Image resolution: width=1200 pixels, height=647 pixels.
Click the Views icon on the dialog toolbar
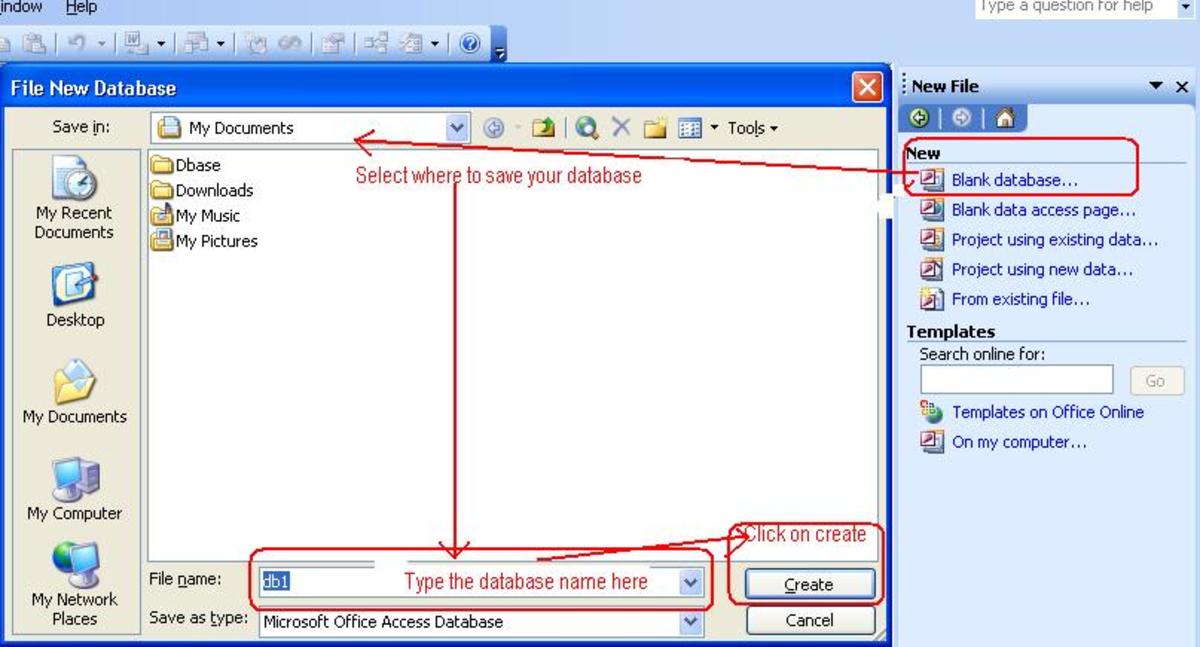(x=689, y=127)
